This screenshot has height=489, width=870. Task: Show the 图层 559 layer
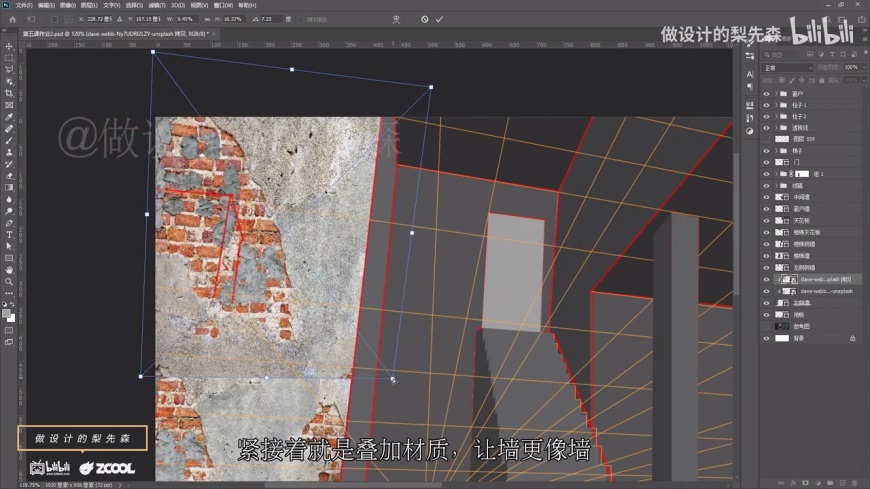coord(766,139)
